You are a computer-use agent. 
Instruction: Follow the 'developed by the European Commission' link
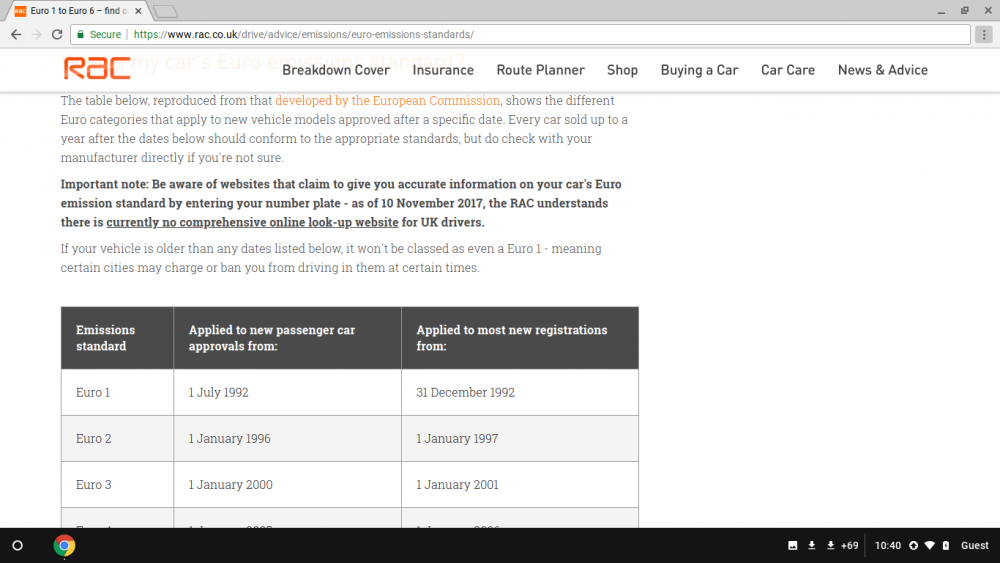(388, 101)
